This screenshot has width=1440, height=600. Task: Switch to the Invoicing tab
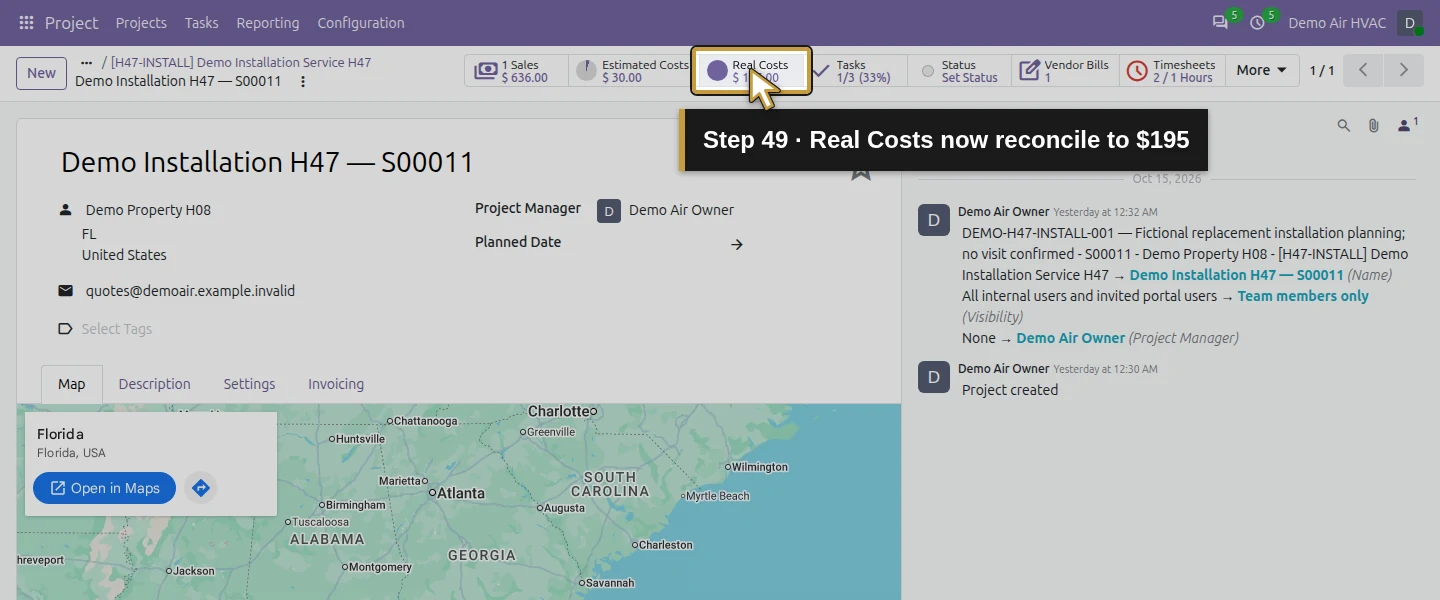pos(336,384)
